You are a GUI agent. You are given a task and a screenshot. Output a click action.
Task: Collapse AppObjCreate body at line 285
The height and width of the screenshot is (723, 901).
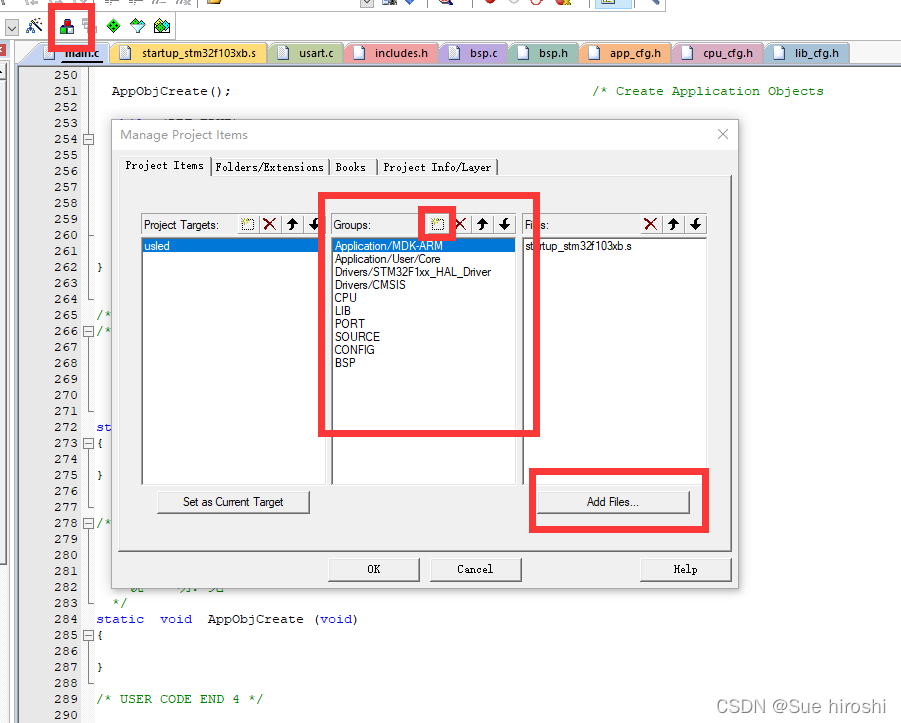pos(88,635)
